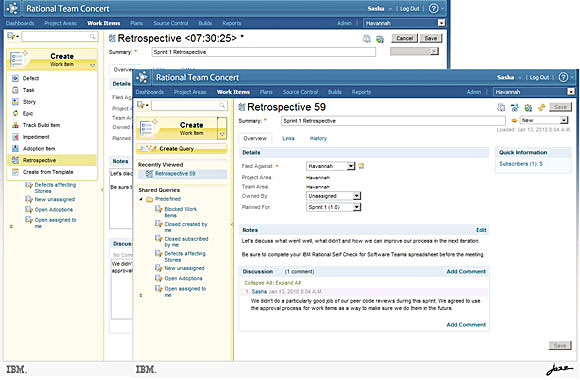Click the pages copy icon beside the Retrospective 59 title
Image resolution: width=580 pixels, height=380 pixels.
(x=501, y=108)
